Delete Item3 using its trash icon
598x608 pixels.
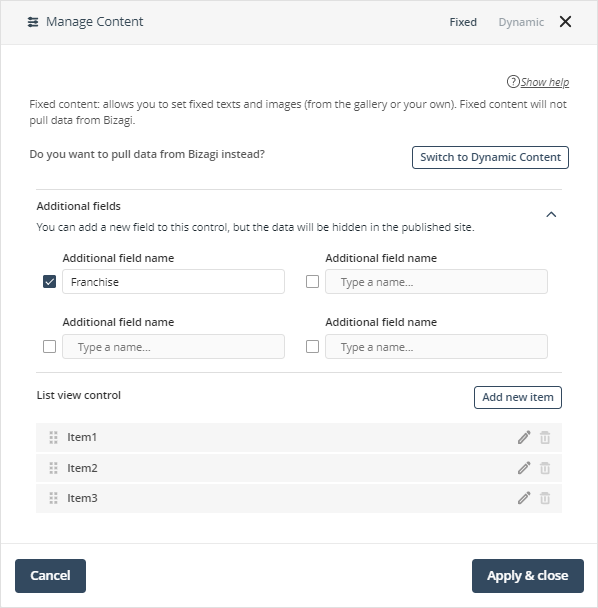(x=545, y=498)
